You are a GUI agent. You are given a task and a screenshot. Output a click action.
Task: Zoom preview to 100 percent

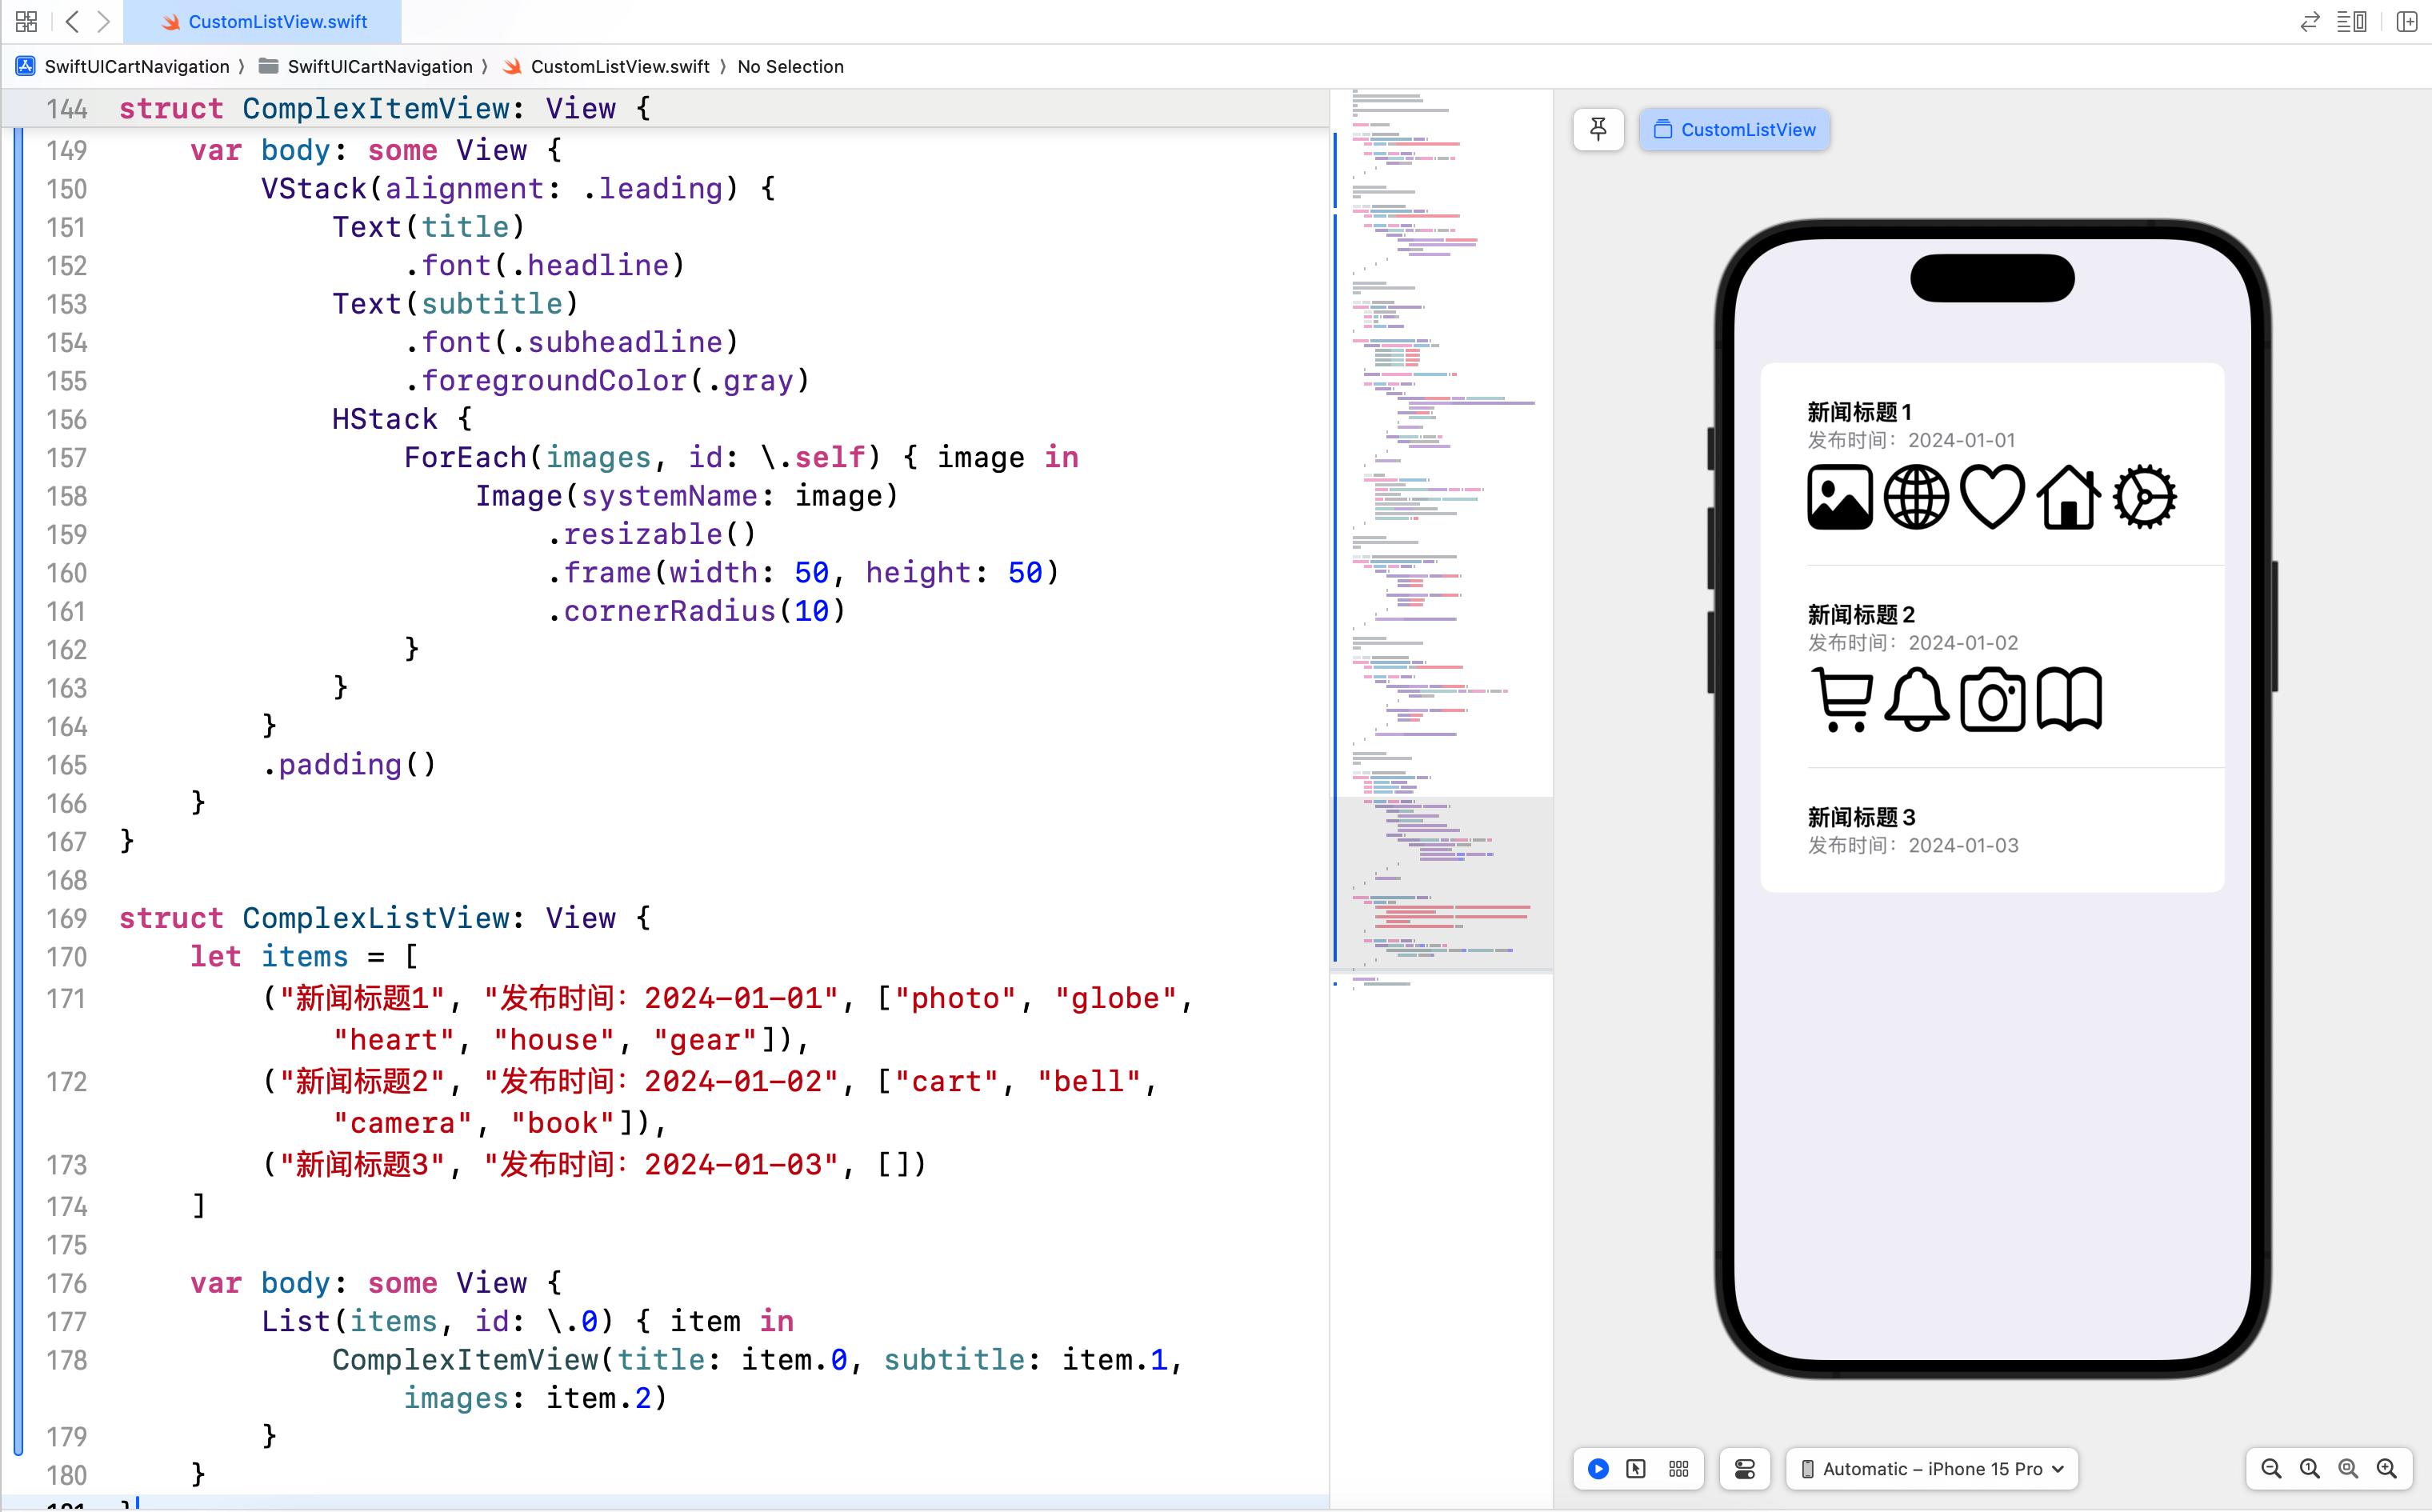pos(2309,1468)
